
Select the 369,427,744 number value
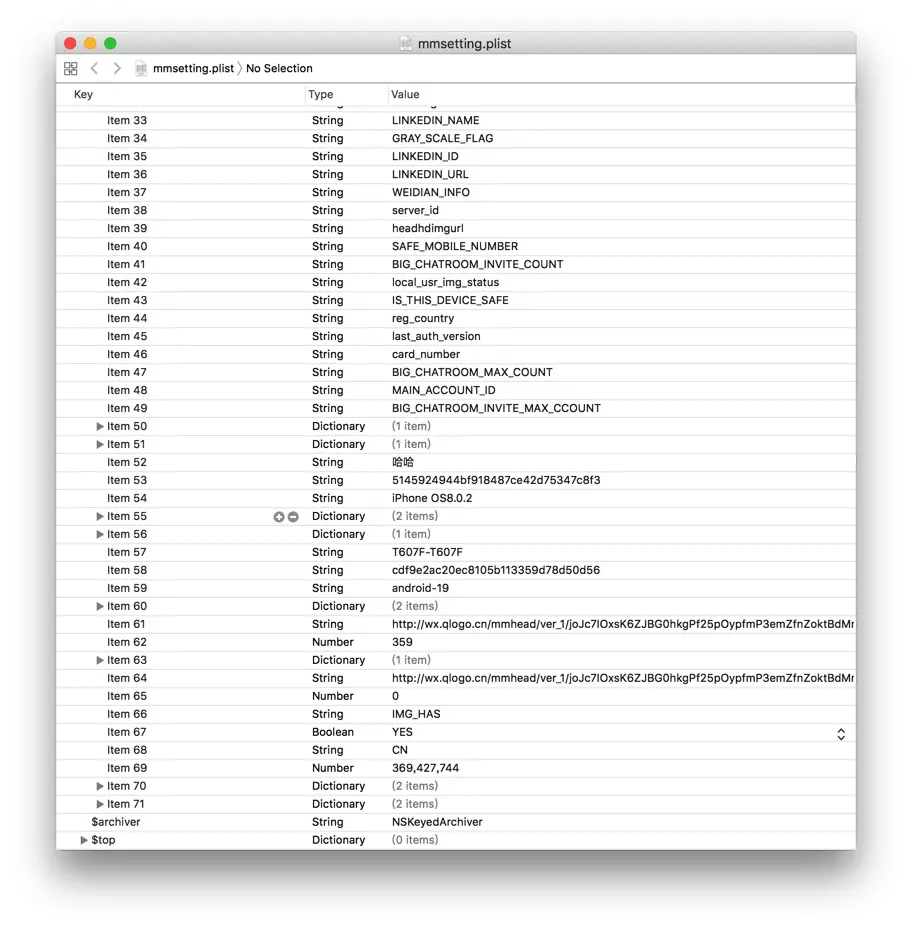click(x=425, y=768)
